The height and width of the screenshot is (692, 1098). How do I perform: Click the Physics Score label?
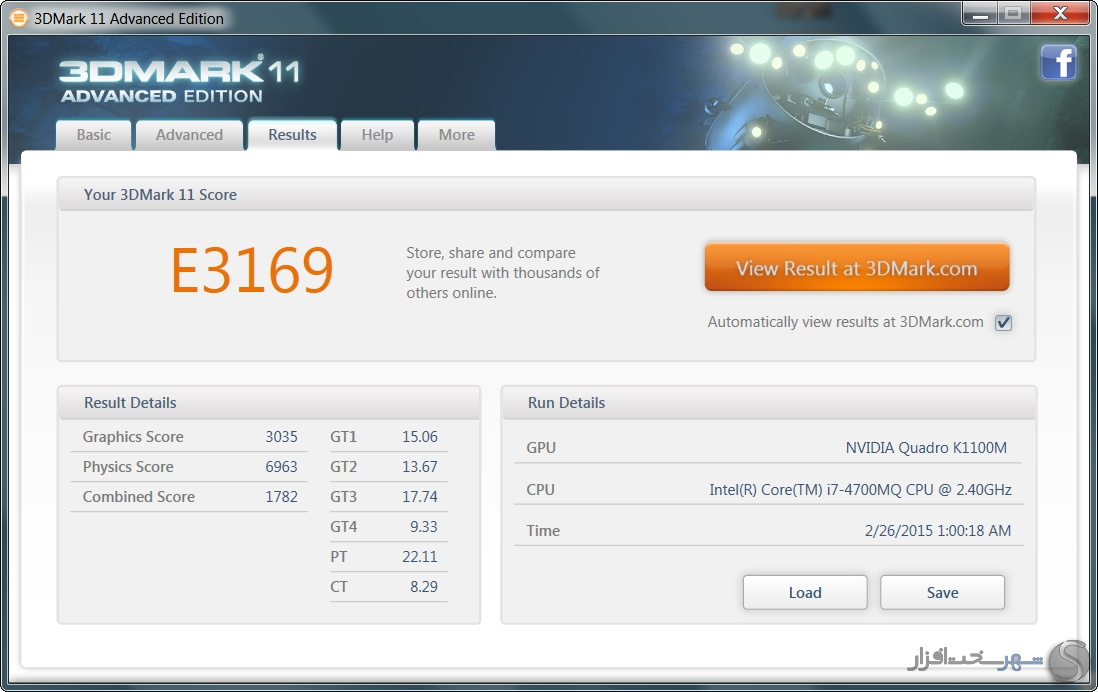[x=128, y=467]
